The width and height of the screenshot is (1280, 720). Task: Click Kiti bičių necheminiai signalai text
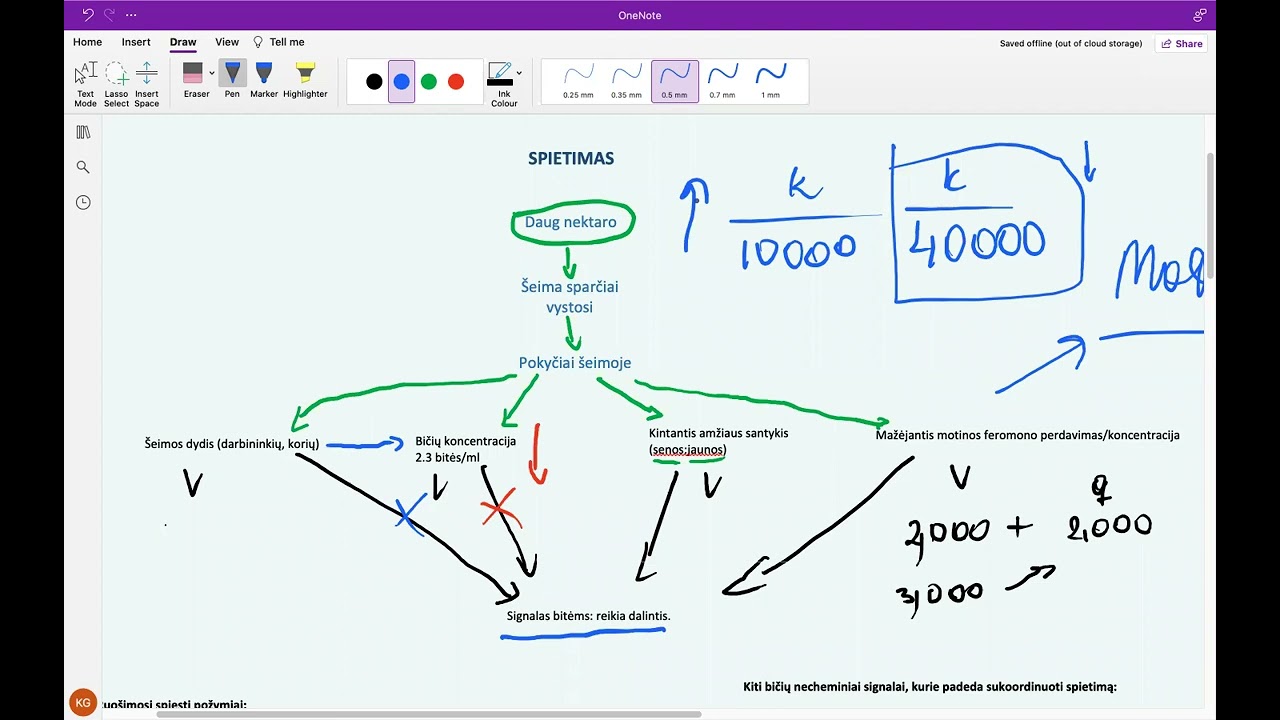click(x=930, y=687)
